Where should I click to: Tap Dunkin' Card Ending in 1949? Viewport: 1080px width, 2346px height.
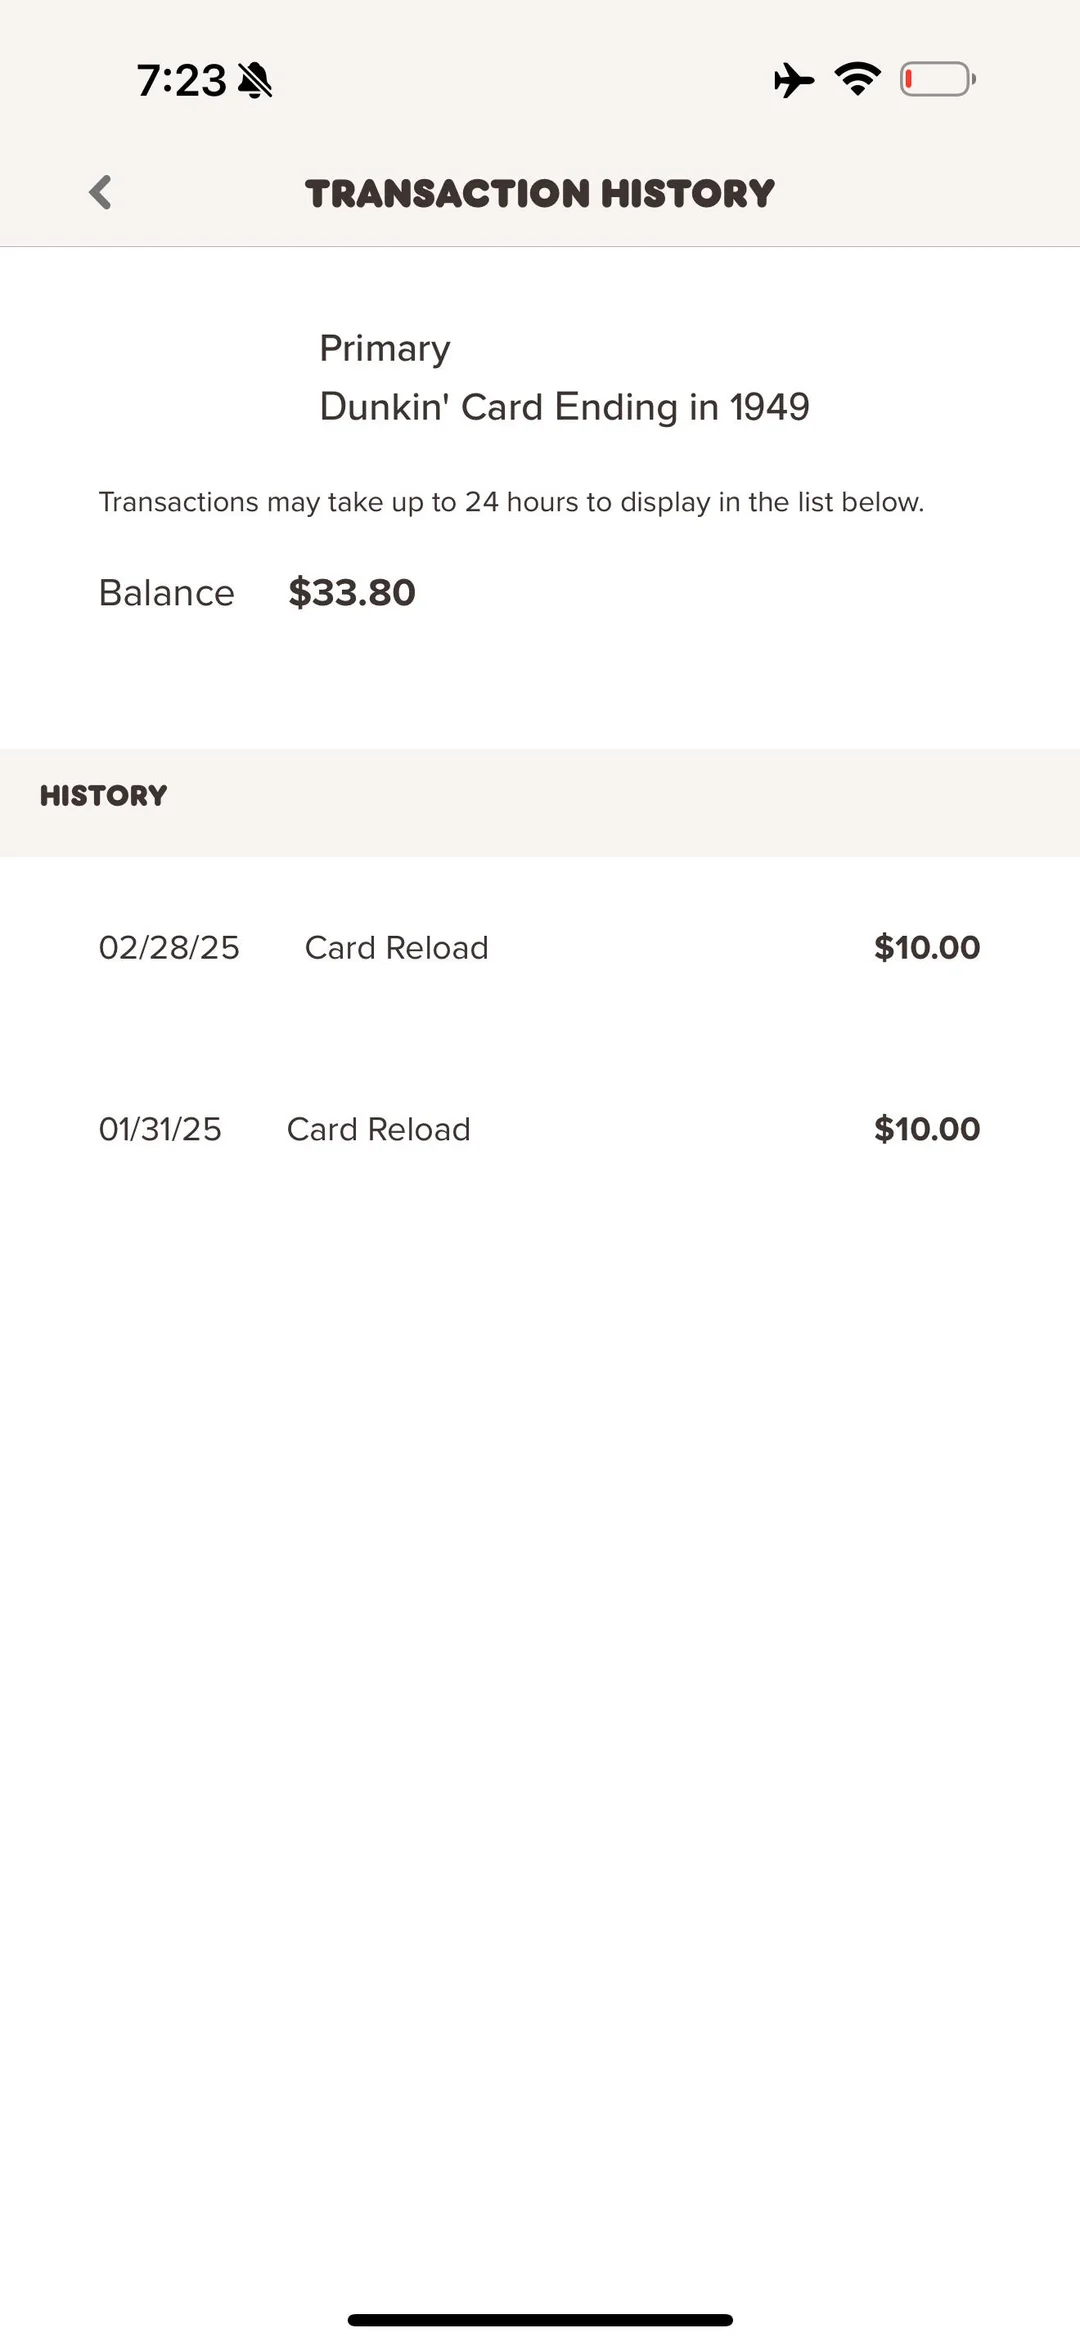pyautogui.click(x=564, y=407)
